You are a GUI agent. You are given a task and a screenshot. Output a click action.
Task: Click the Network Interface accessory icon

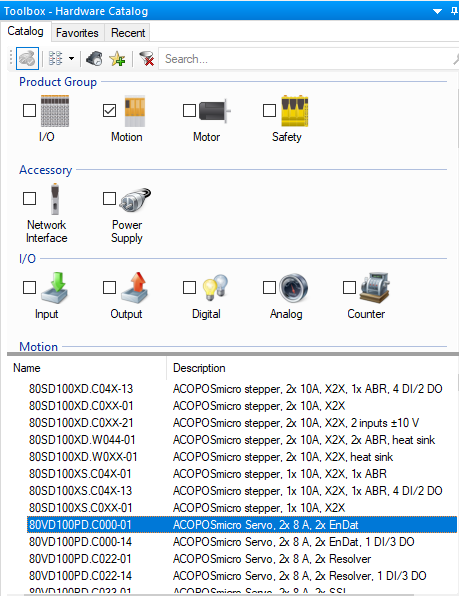[x=55, y=199]
